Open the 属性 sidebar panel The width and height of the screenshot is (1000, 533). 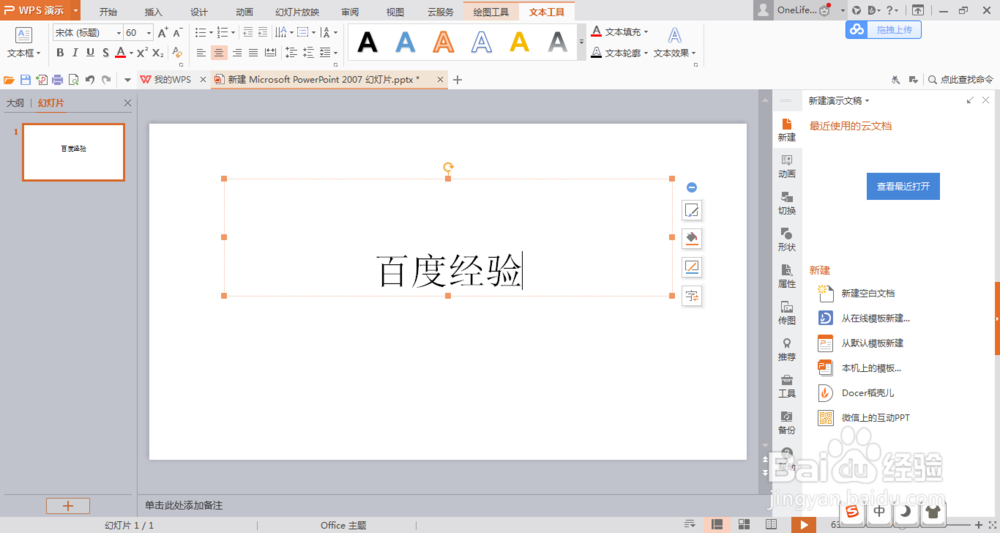point(786,275)
